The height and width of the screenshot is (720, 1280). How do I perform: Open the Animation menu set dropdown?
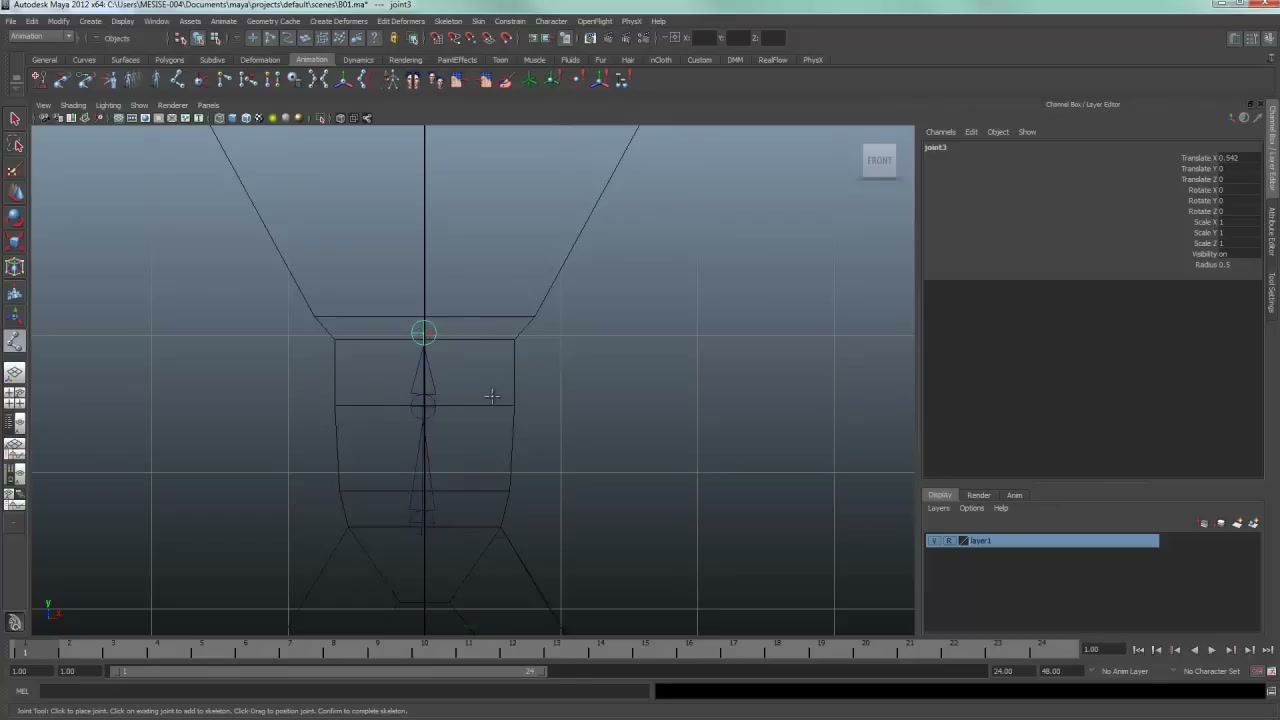[x=40, y=38]
